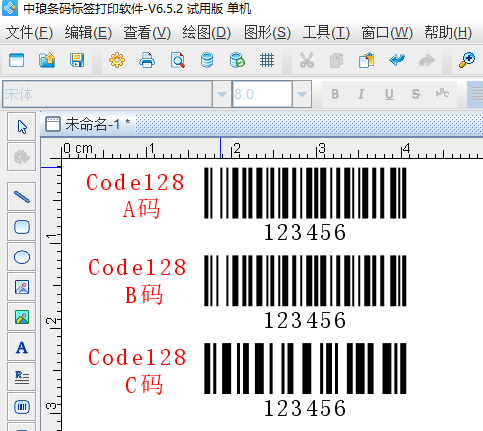Open the 文件(F) menu
Viewport: 483px width, 431px height.
pyautogui.click(x=29, y=33)
